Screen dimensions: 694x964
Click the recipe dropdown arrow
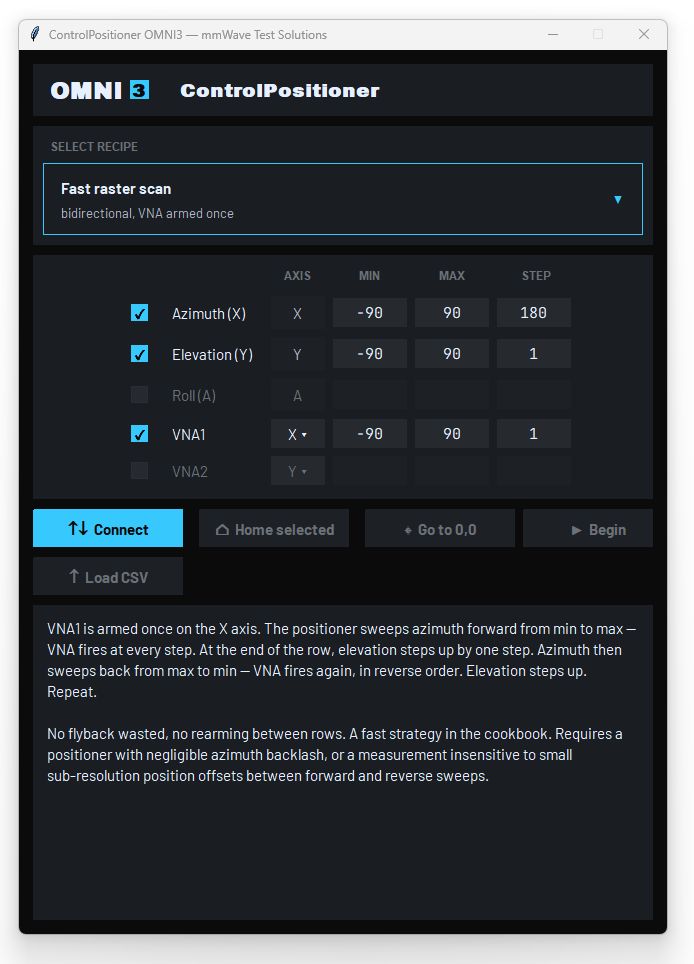click(x=618, y=199)
